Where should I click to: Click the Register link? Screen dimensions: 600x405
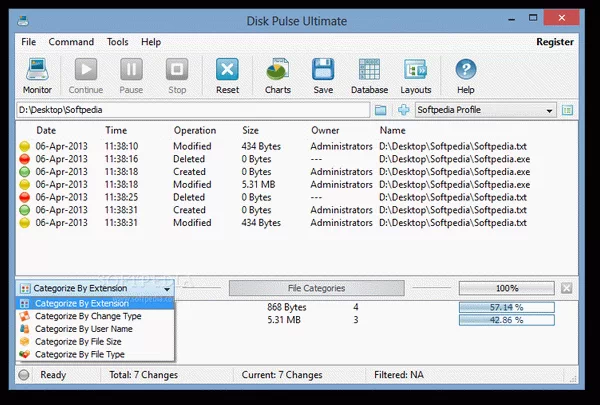(x=554, y=42)
